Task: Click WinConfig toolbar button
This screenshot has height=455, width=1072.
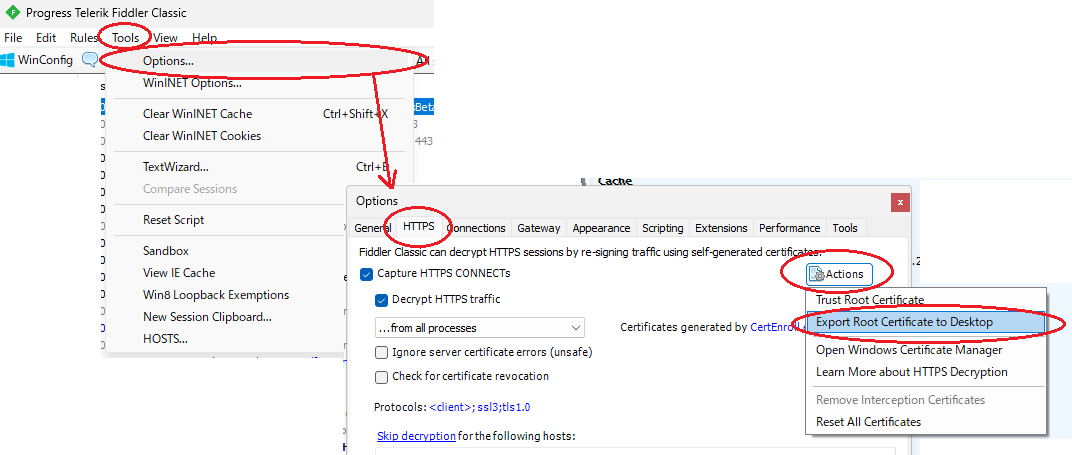Action: click(37, 59)
